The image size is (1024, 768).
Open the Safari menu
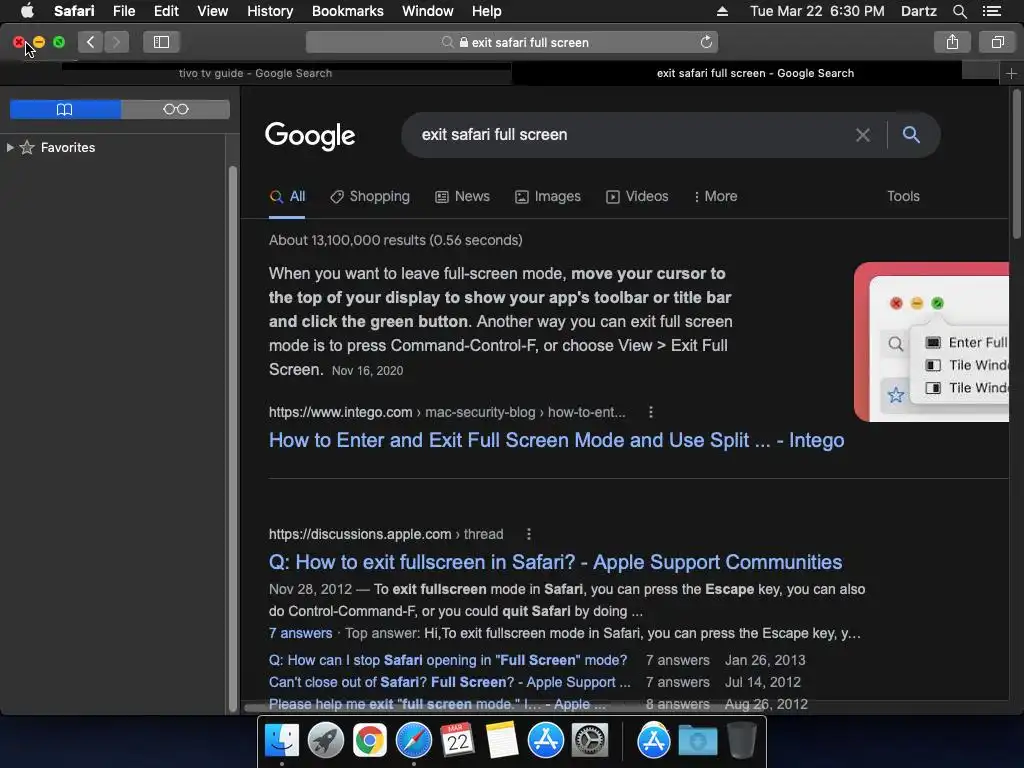coord(74,11)
